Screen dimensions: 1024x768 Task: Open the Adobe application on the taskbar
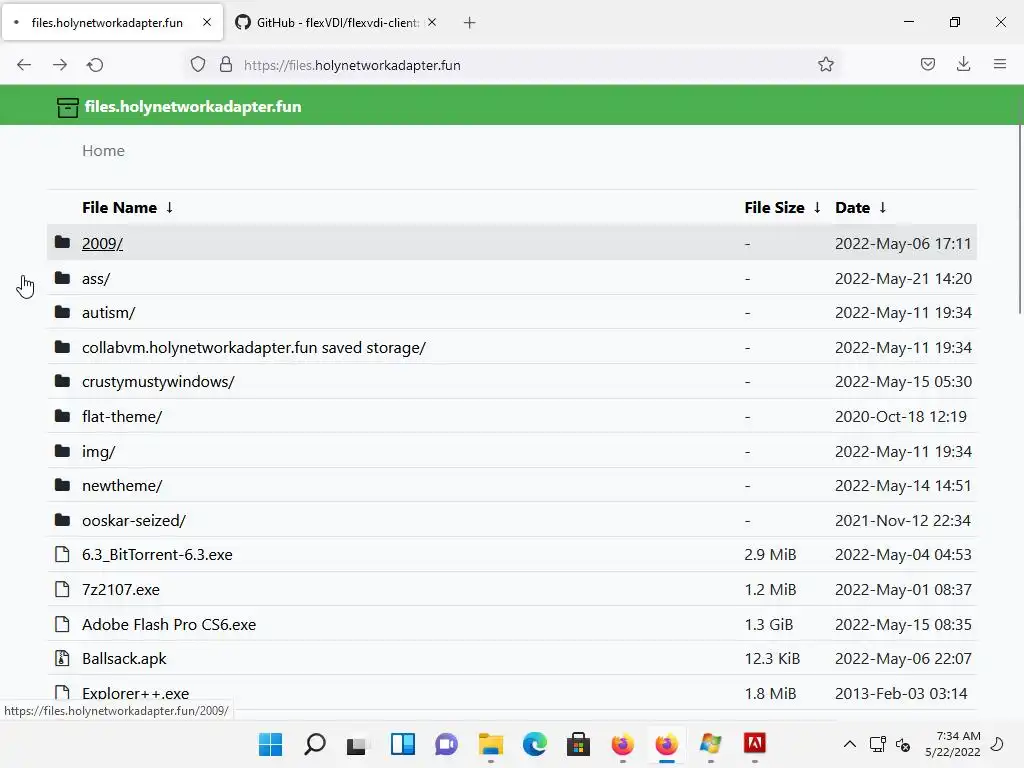(755, 744)
